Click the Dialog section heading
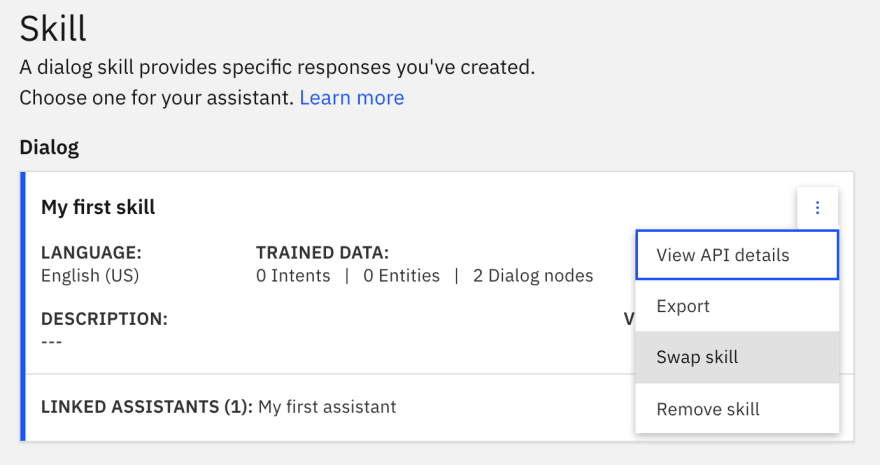The height and width of the screenshot is (465, 880). (49, 147)
